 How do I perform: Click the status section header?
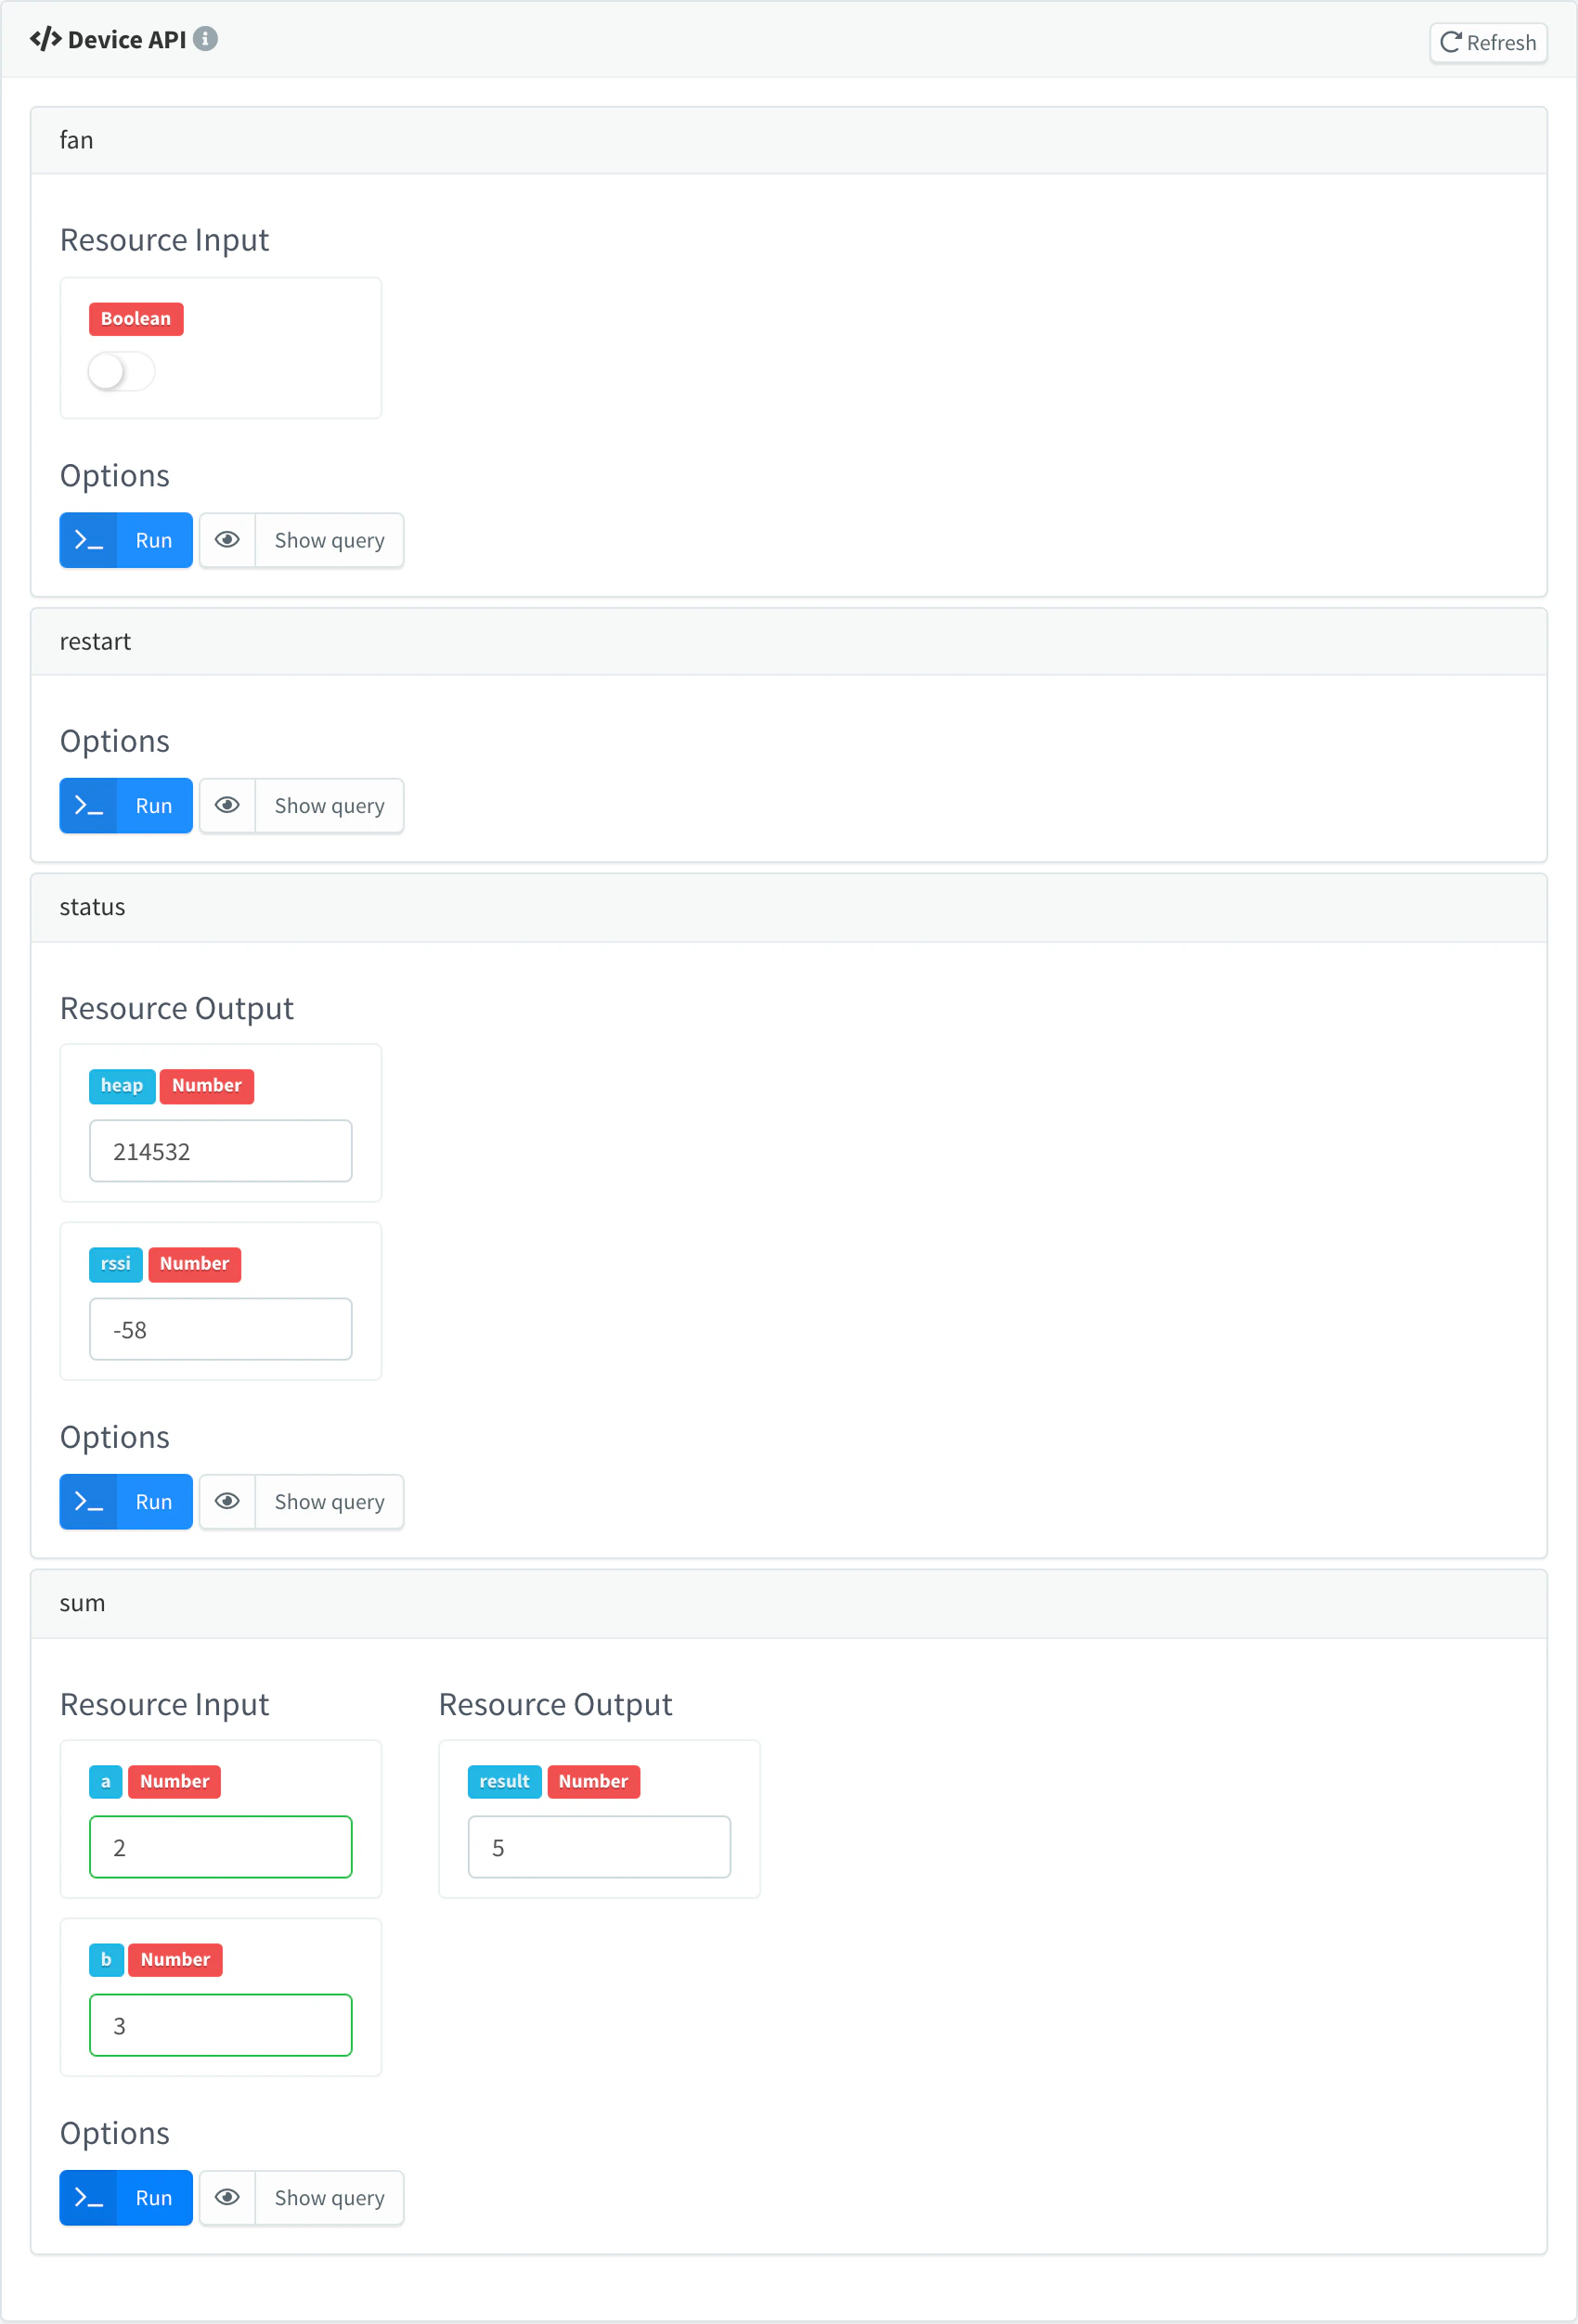coord(789,908)
